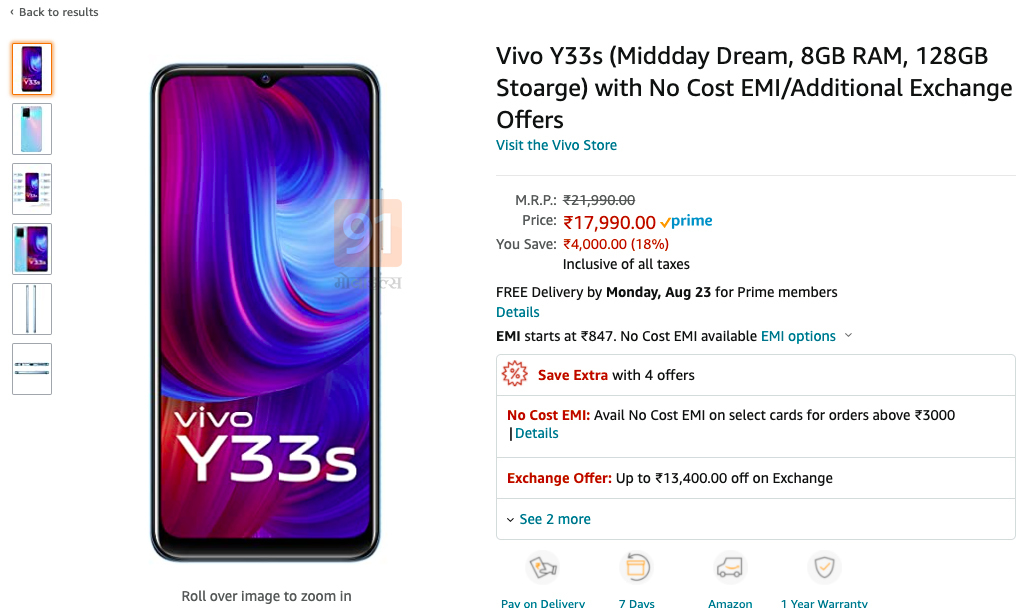
Task: Click the prime logo next to price
Action: 686,221
